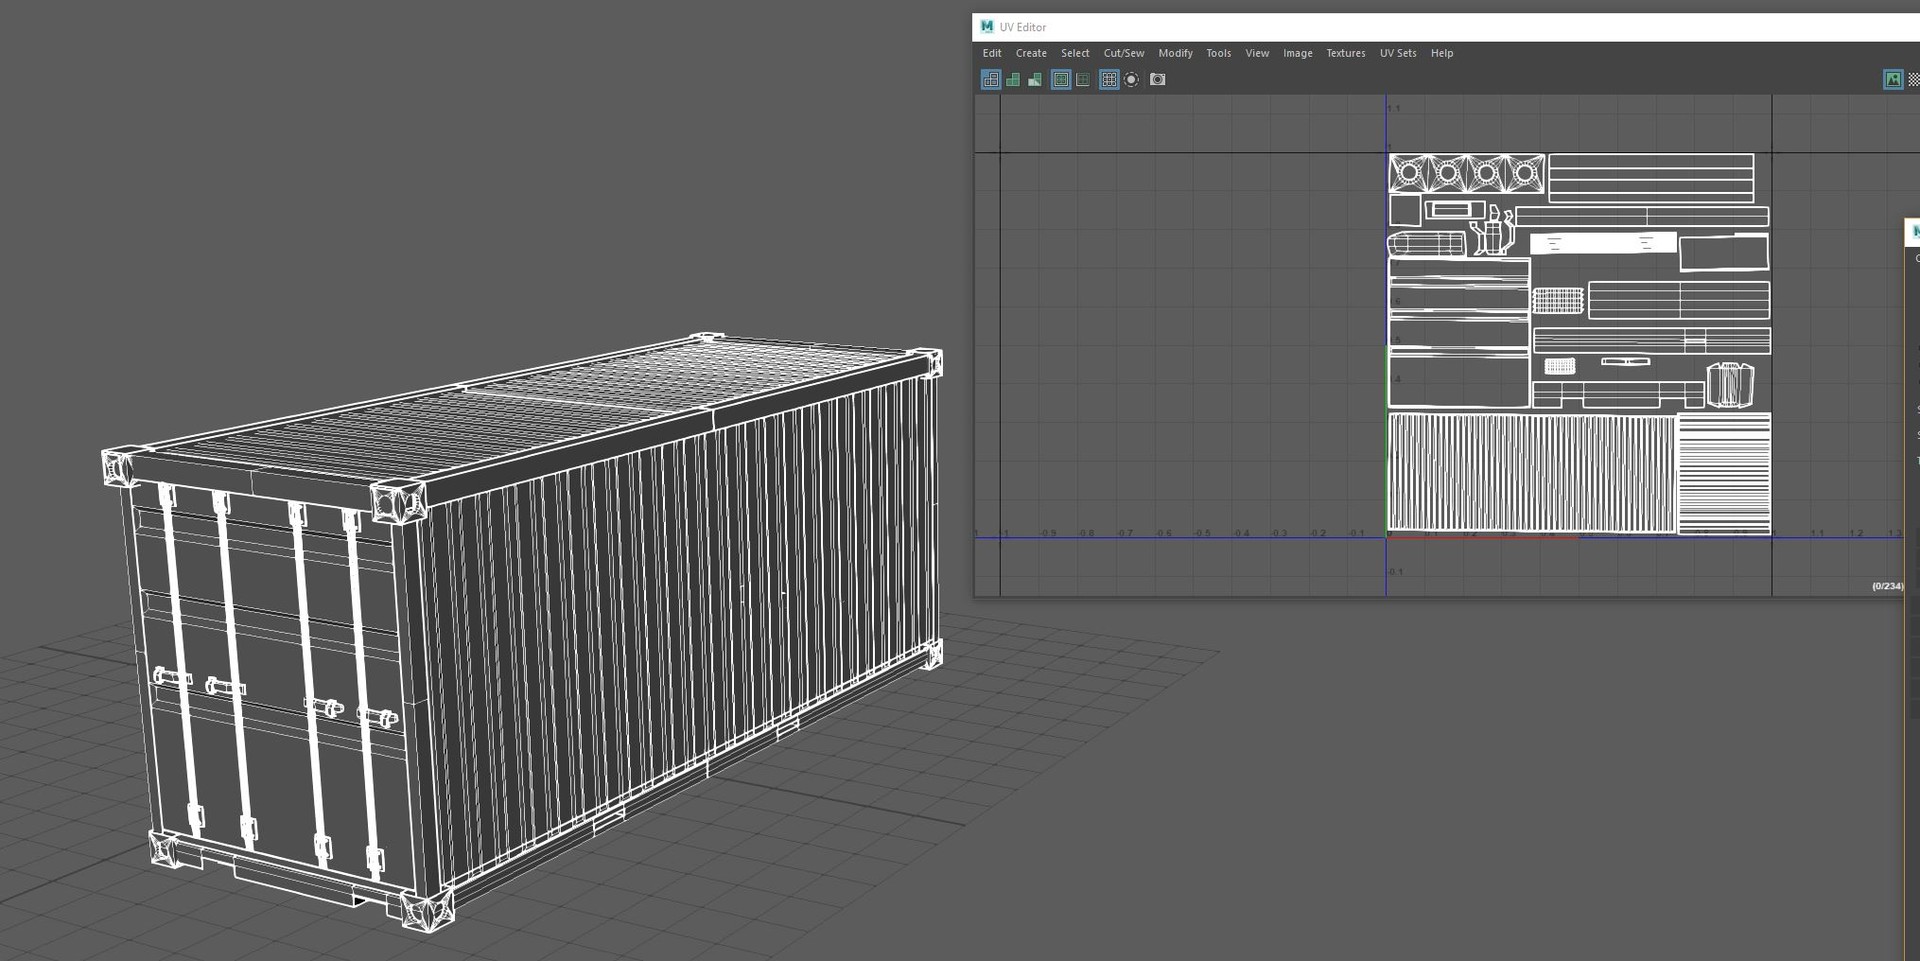The width and height of the screenshot is (1920, 961).
Task: Open the View menu in UV Editor
Action: coord(1257,53)
